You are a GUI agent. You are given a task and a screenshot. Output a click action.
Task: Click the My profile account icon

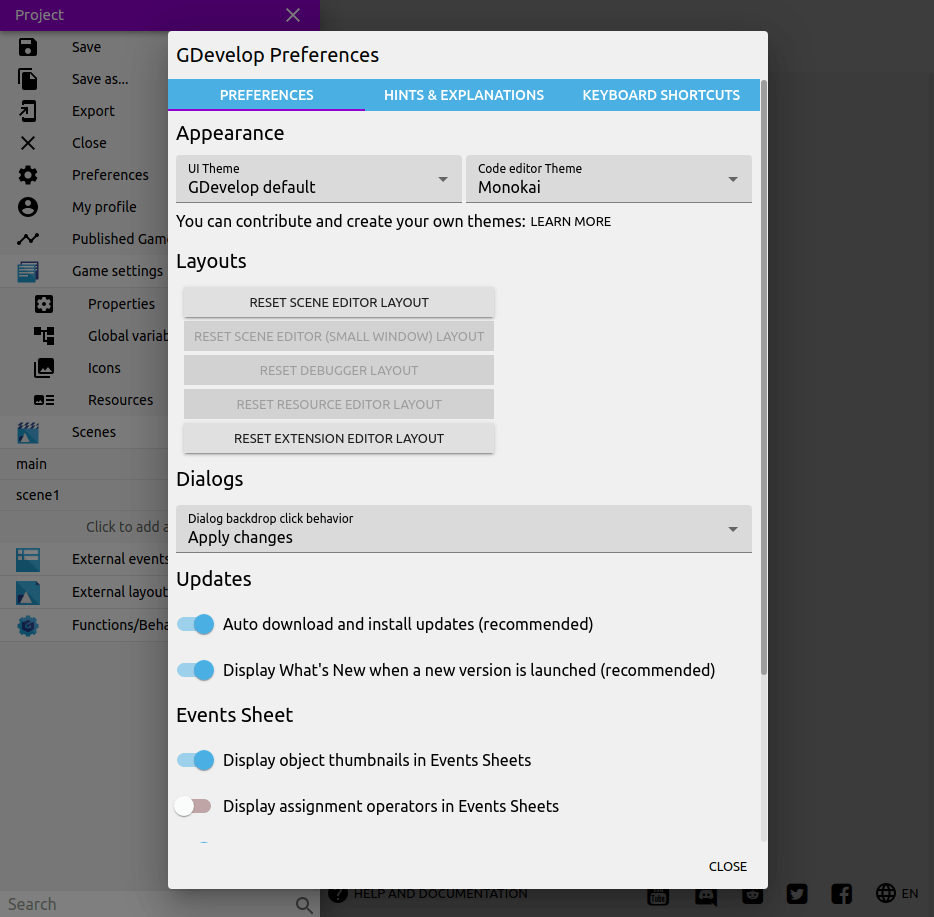point(28,207)
